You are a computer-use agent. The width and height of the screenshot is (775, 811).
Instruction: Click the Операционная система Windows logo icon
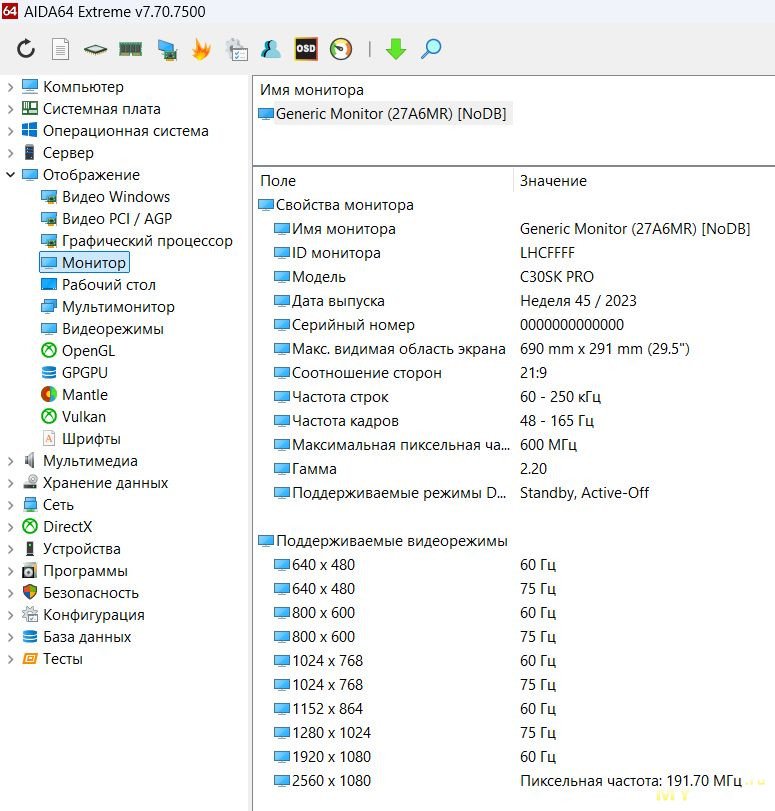29,130
